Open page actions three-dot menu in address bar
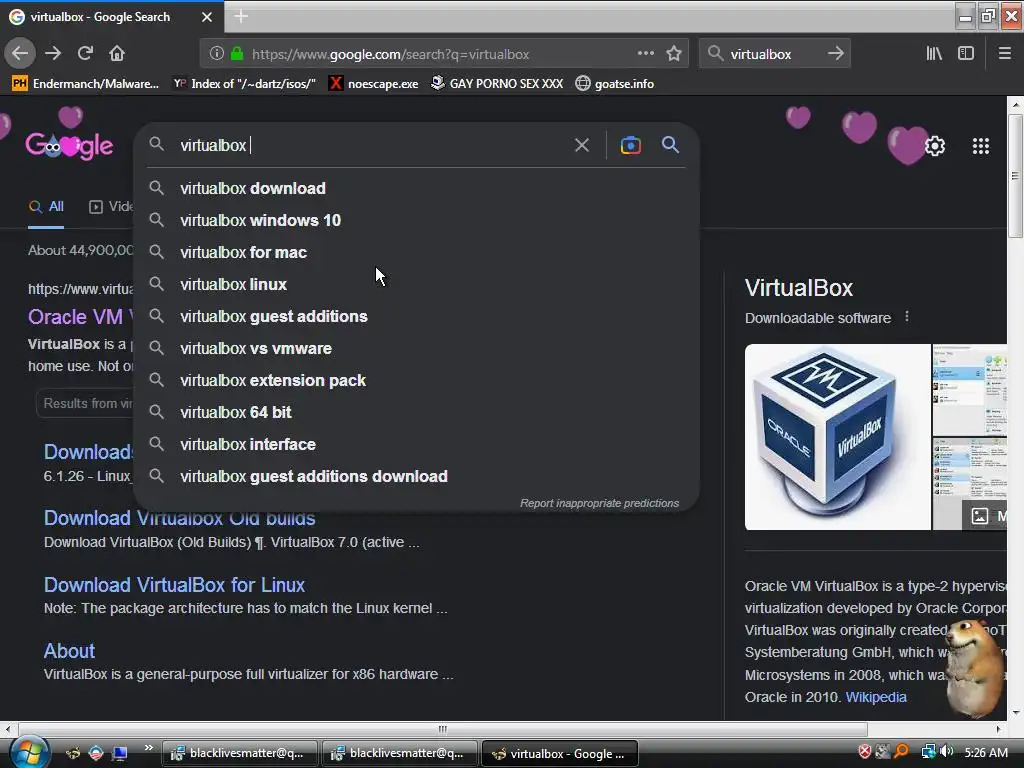1024x768 pixels. click(x=645, y=54)
